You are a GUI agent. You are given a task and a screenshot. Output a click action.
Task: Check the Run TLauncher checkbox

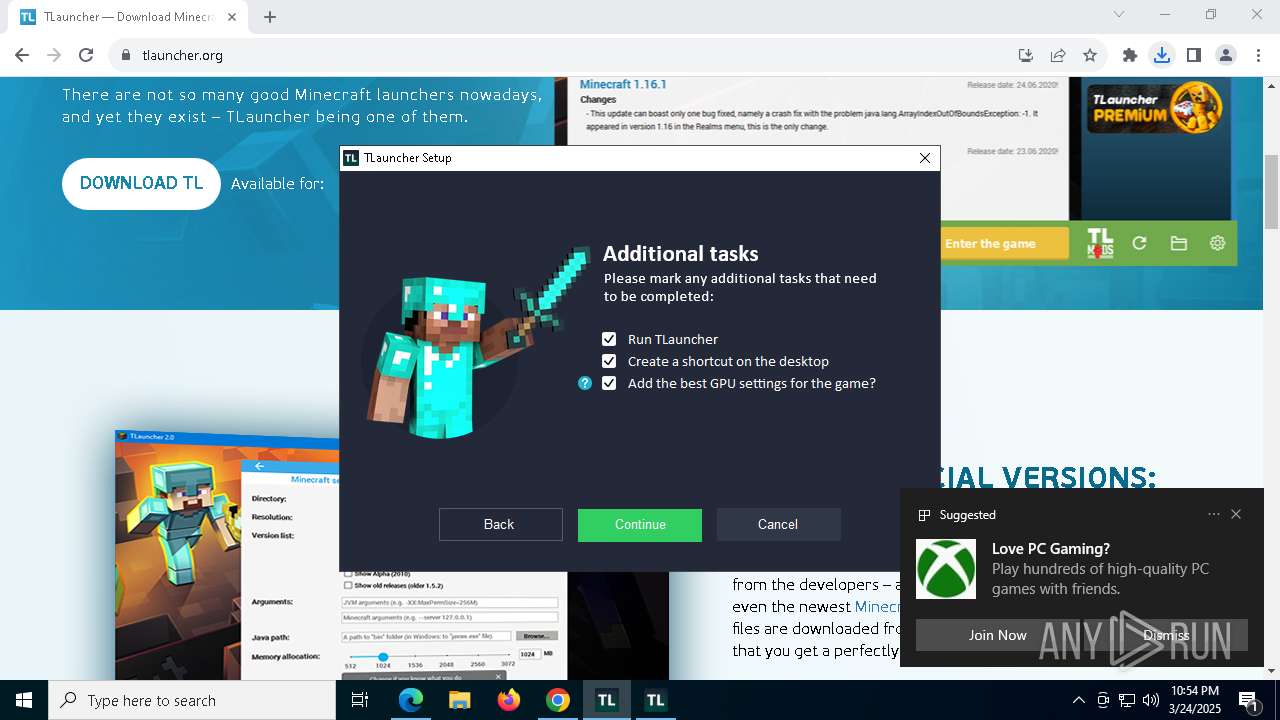(x=609, y=339)
